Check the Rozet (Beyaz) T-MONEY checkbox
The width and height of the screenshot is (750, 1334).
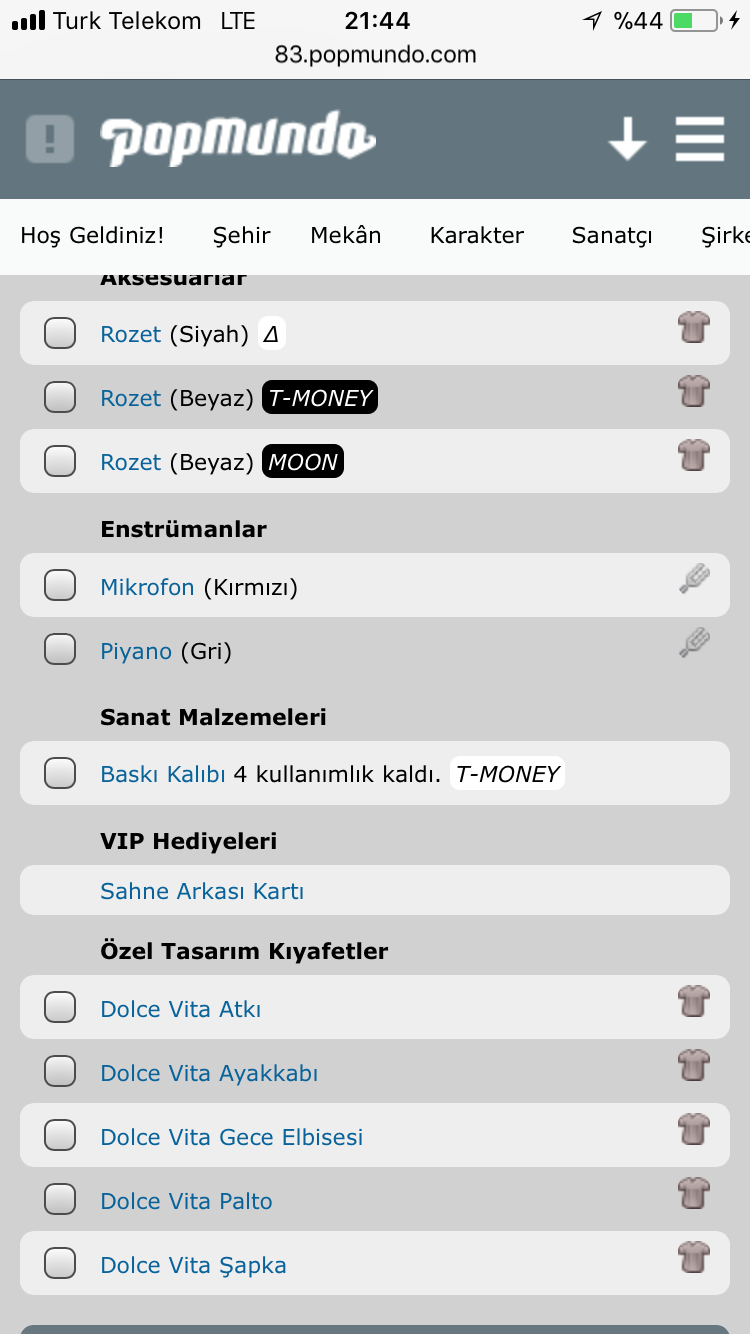pyautogui.click(x=60, y=398)
